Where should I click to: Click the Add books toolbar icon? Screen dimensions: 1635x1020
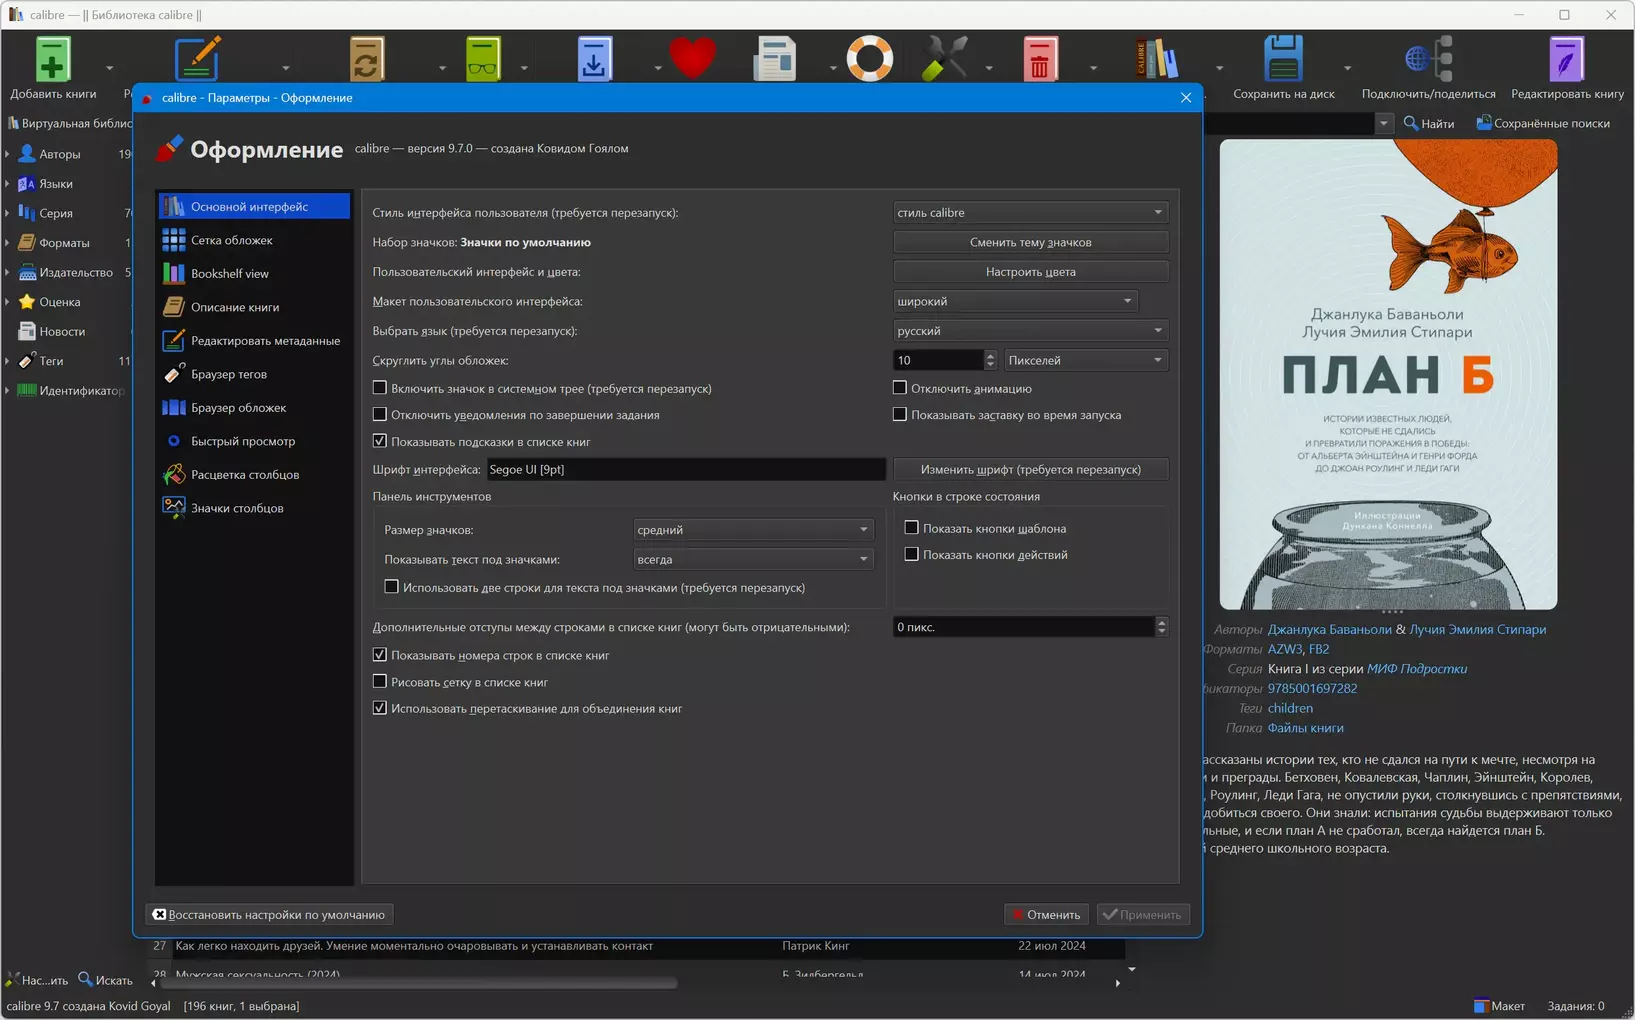pyautogui.click(x=52, y=60)
